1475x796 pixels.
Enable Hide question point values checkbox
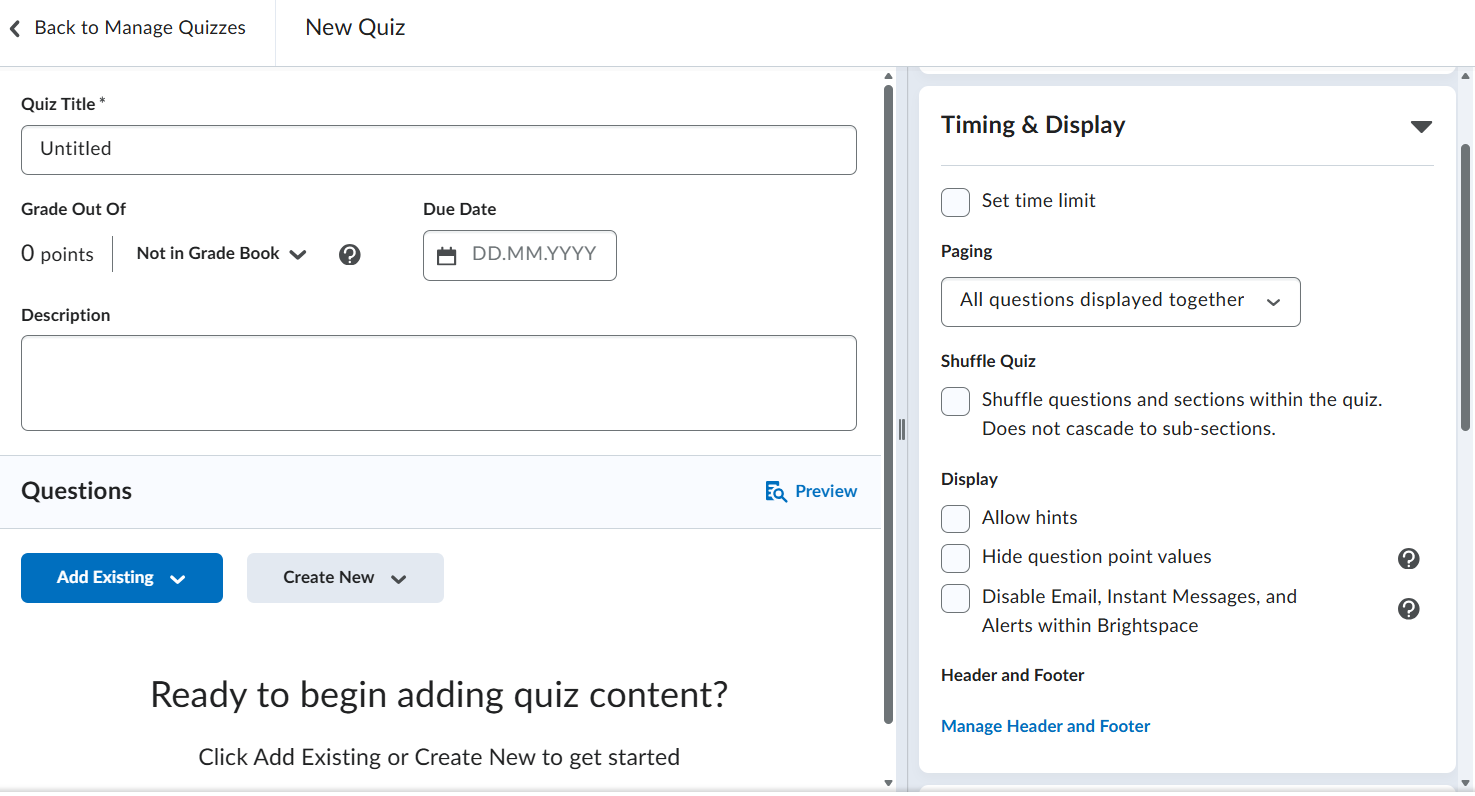tap(955, 558)
